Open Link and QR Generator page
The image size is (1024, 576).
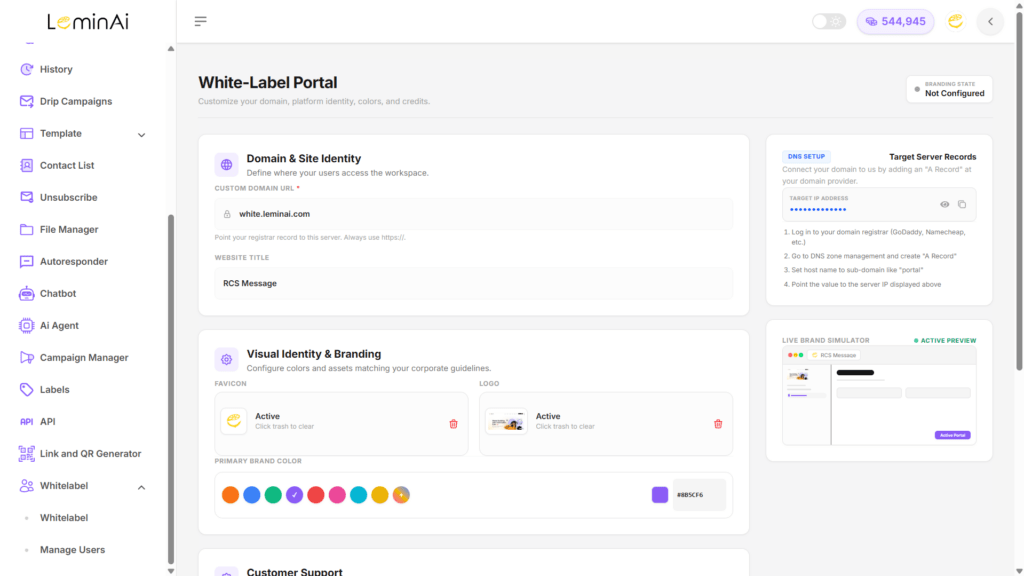pyautogui.click(x=91, y=453)
